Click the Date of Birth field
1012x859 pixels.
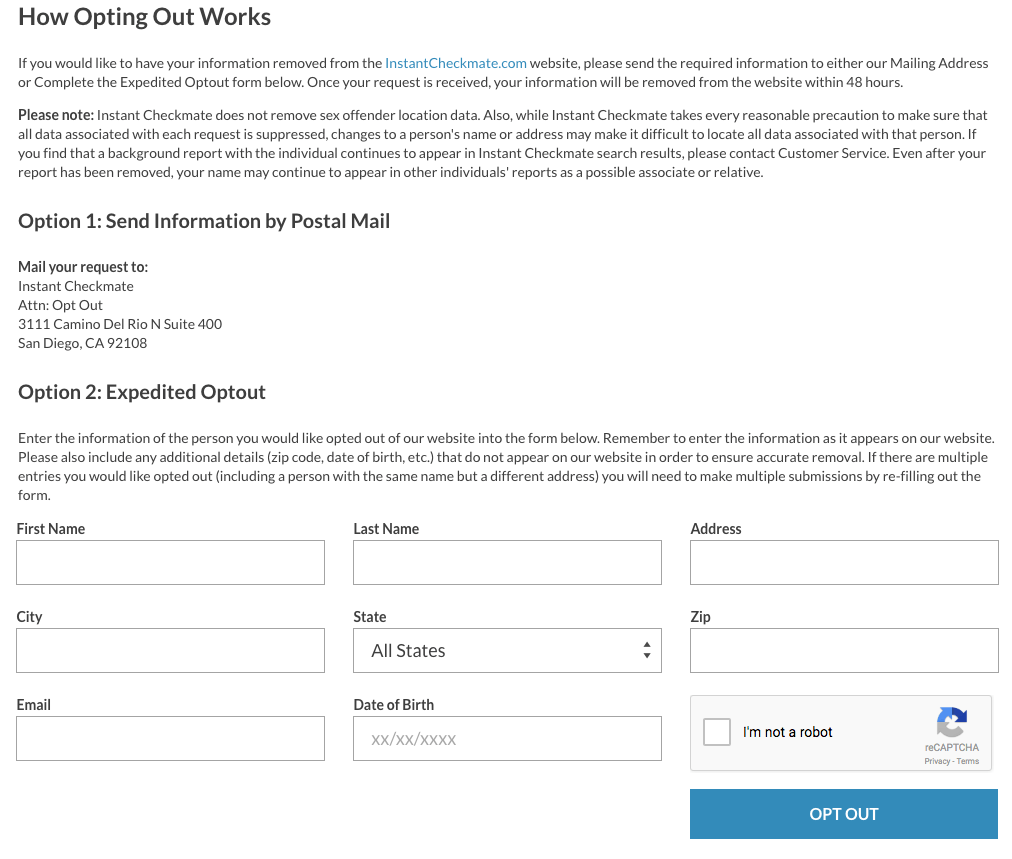(507, 738)
